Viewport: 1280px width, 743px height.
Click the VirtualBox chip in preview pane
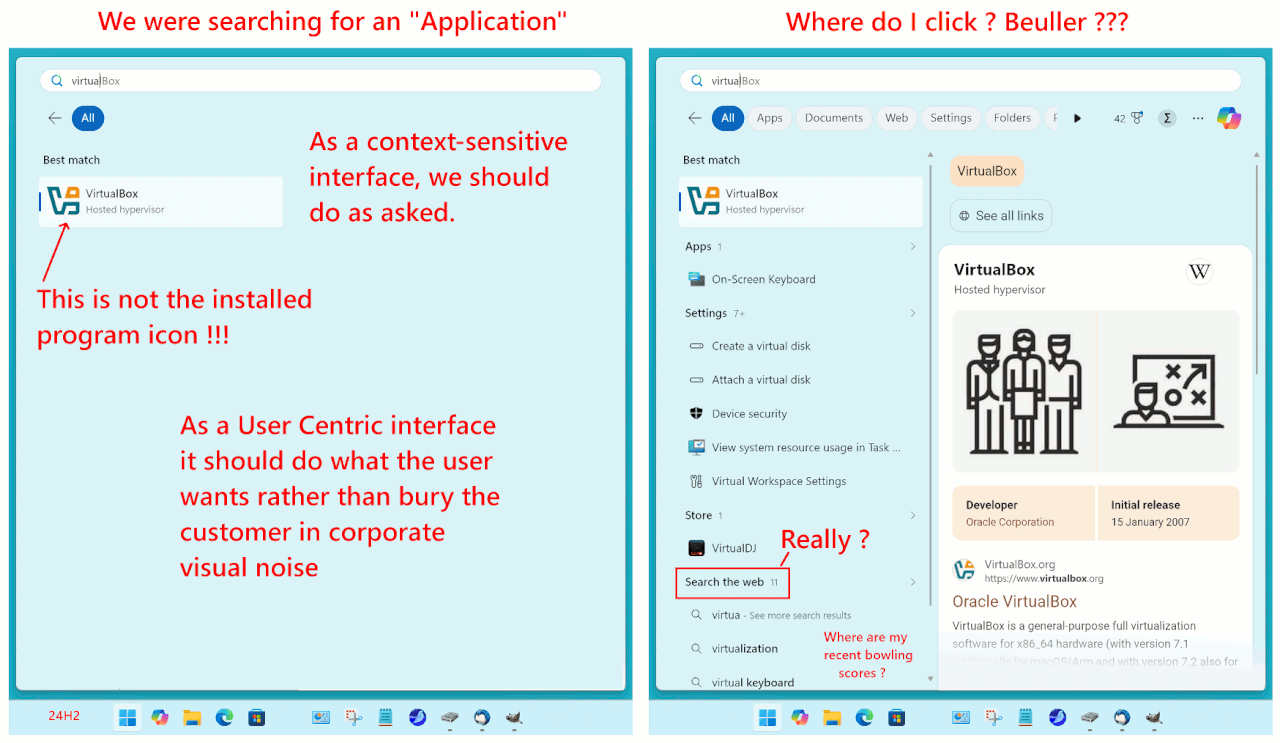coord(987,171)
